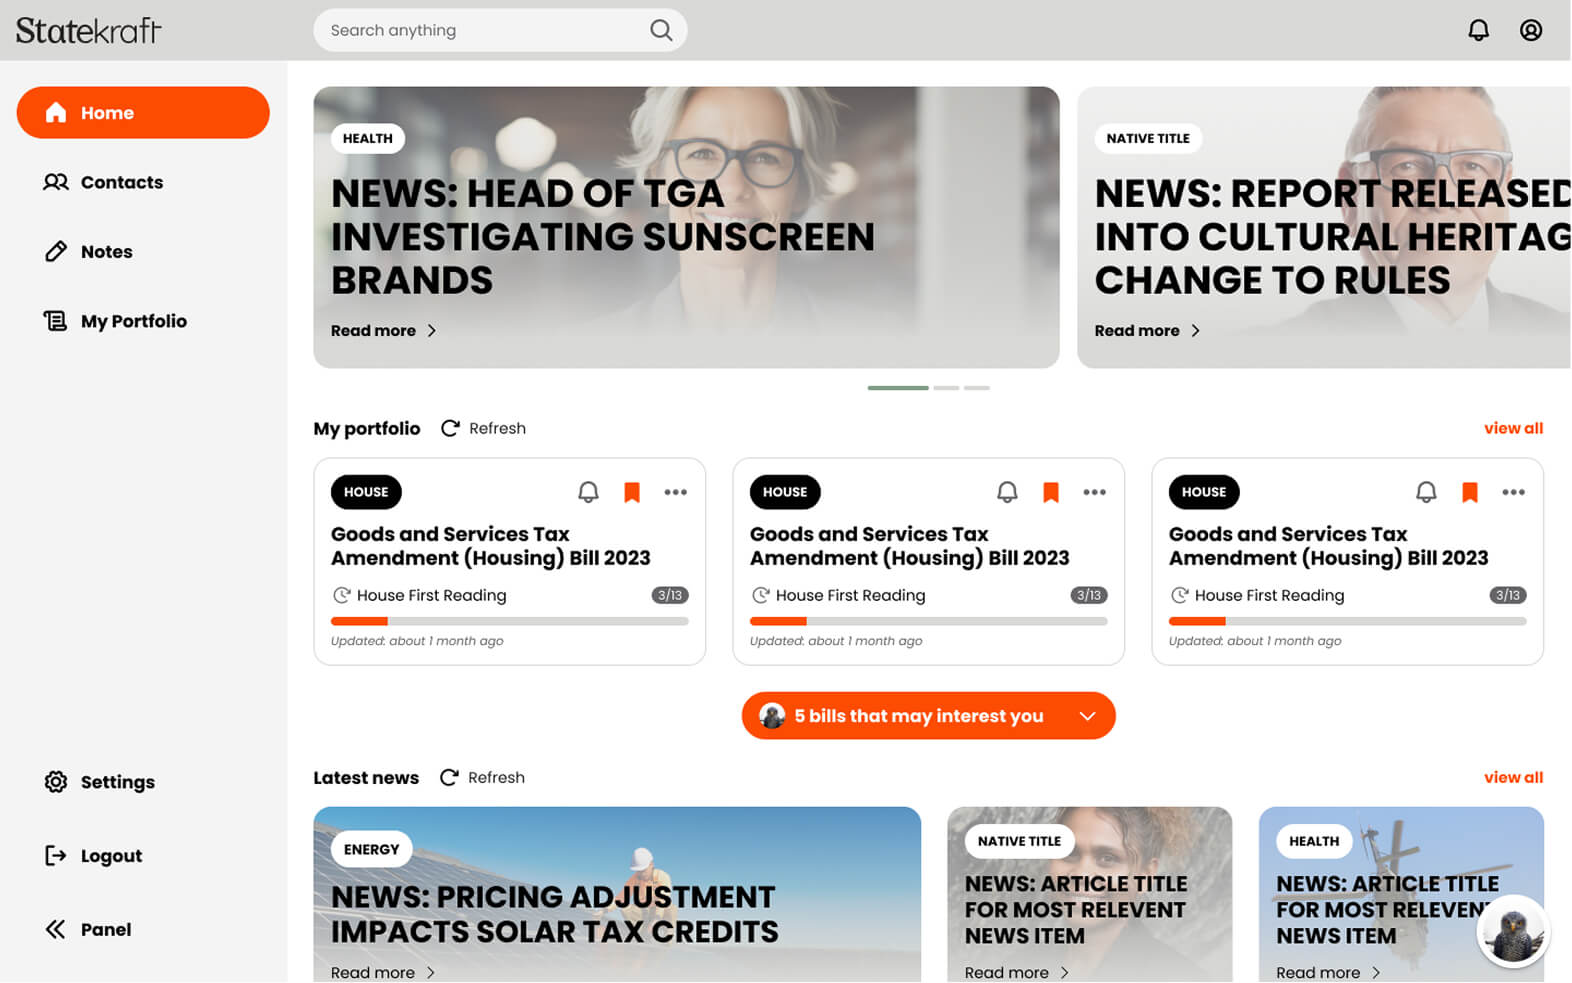This screenshot has height=983, width=1572.
Task: Select second carousel indicator under news banner
Action: pyautogui.click(x=946, y=388)
